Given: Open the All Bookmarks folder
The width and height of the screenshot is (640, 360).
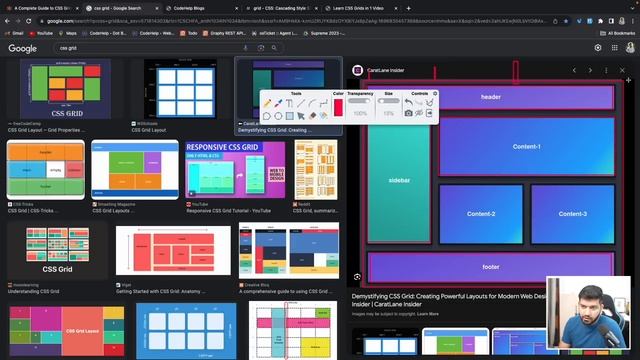Looking at the screenshot, I should click(x=618, y=33).
